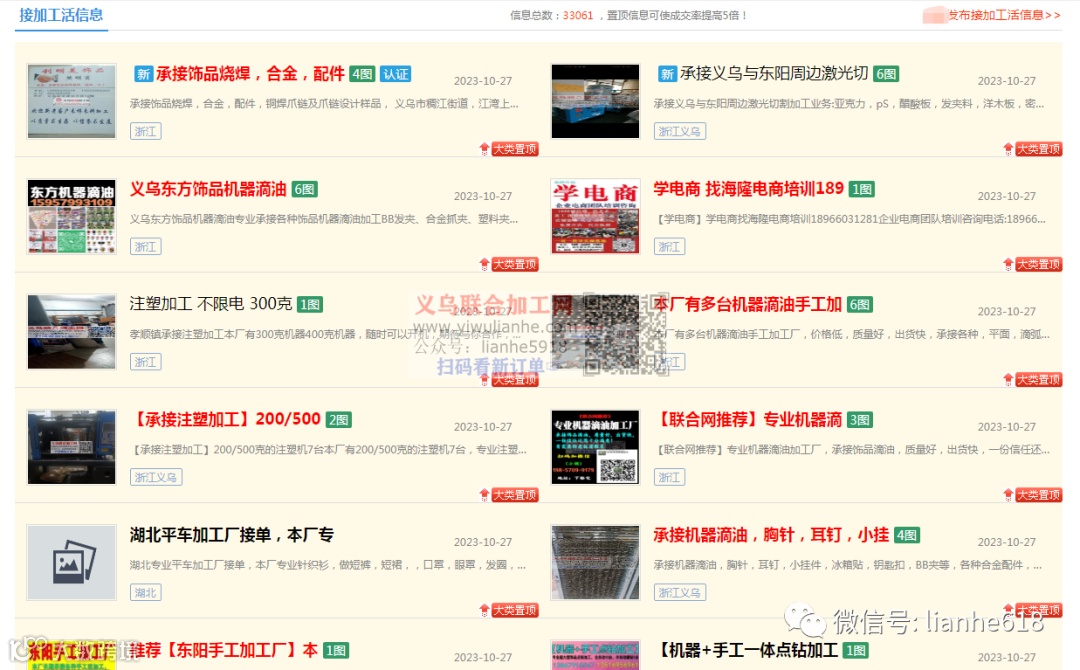
Task: Open thumbnail of 承接机器滴油,胸针 listing
Action: [x=596, y=563]
